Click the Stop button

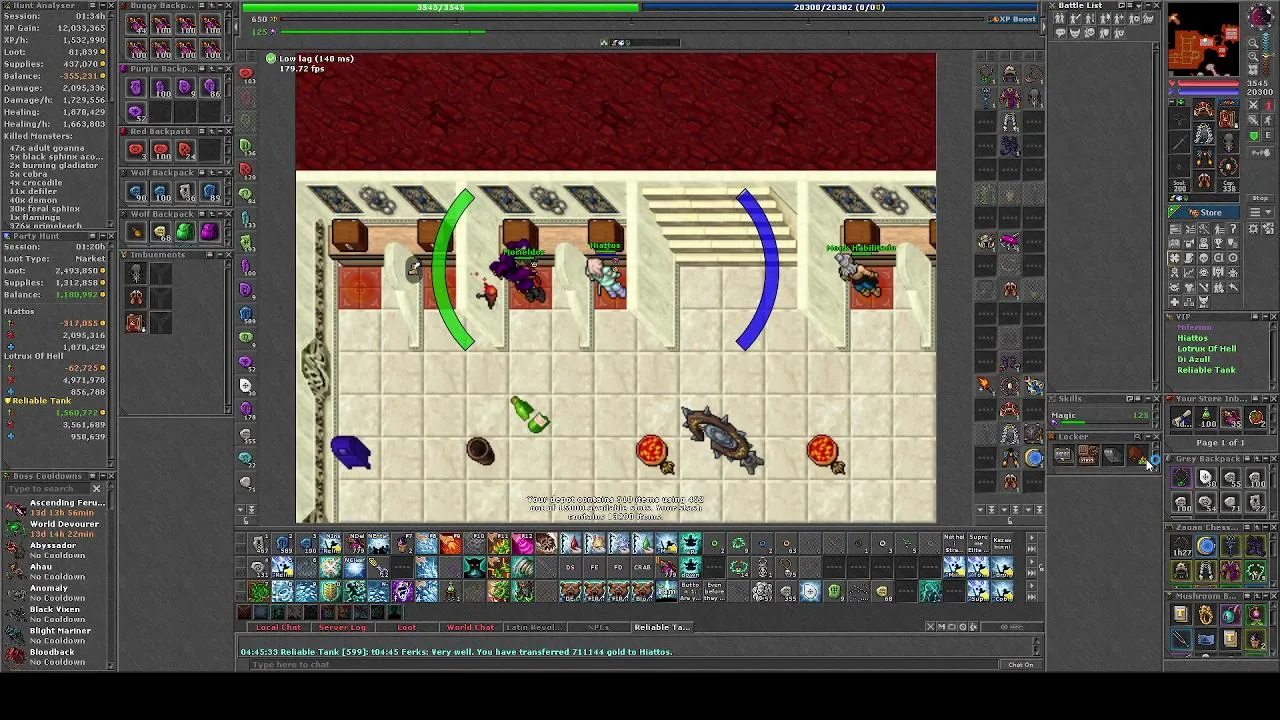pos(1260,198)
